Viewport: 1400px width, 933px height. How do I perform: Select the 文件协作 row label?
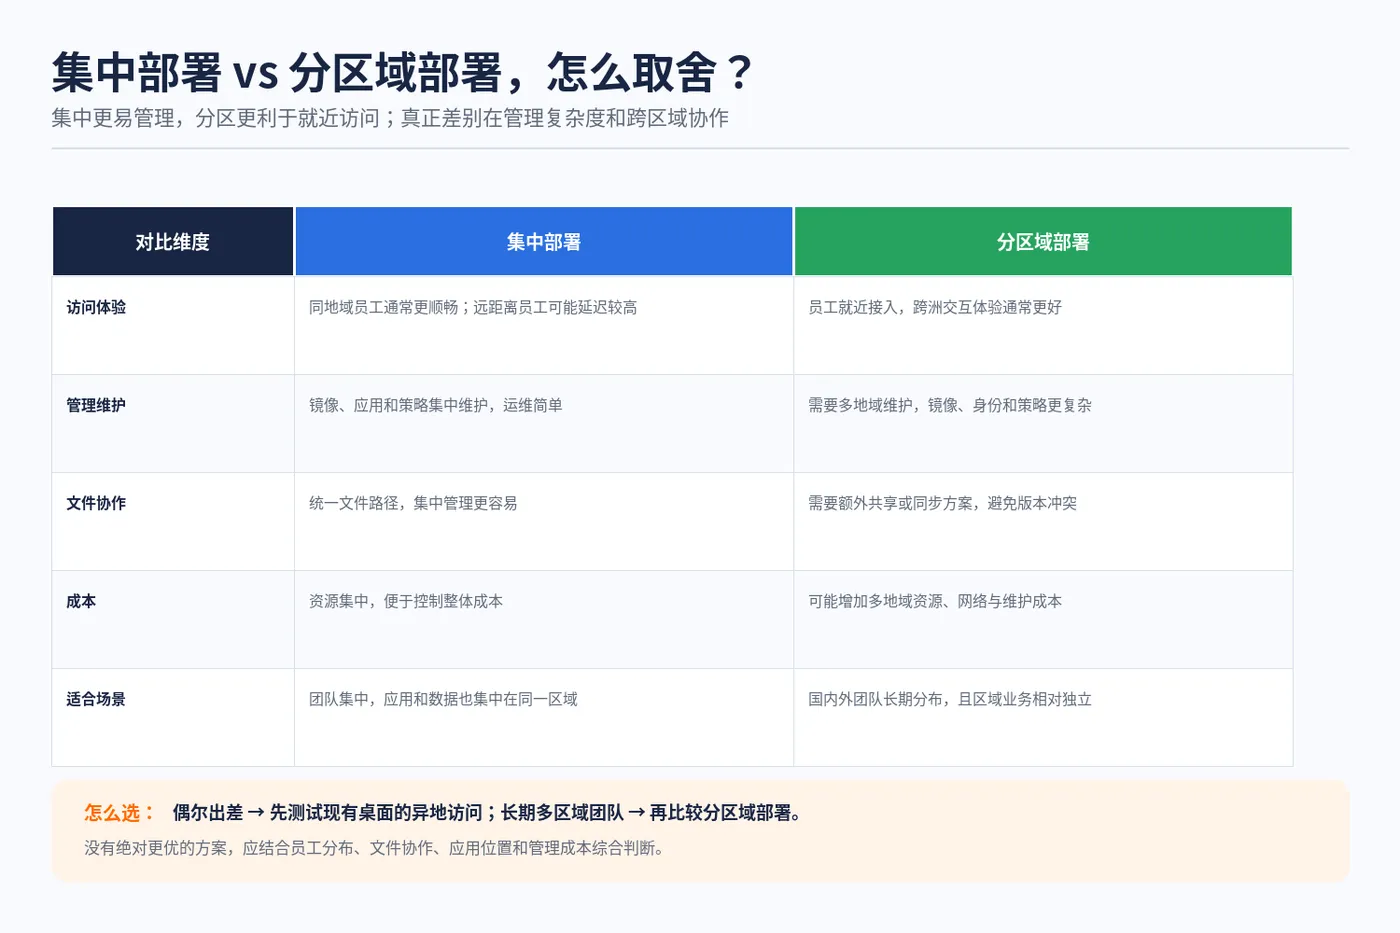click(96, 503)
